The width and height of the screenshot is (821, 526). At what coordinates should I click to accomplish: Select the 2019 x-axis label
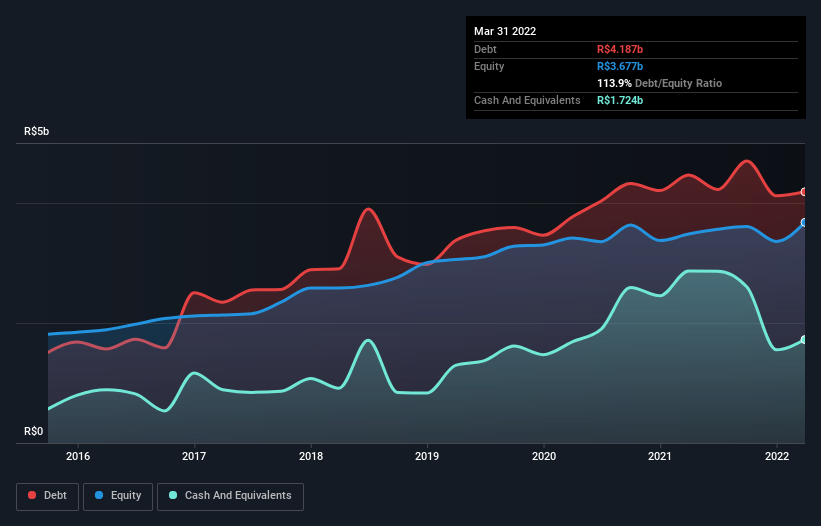tap(427, 456)
